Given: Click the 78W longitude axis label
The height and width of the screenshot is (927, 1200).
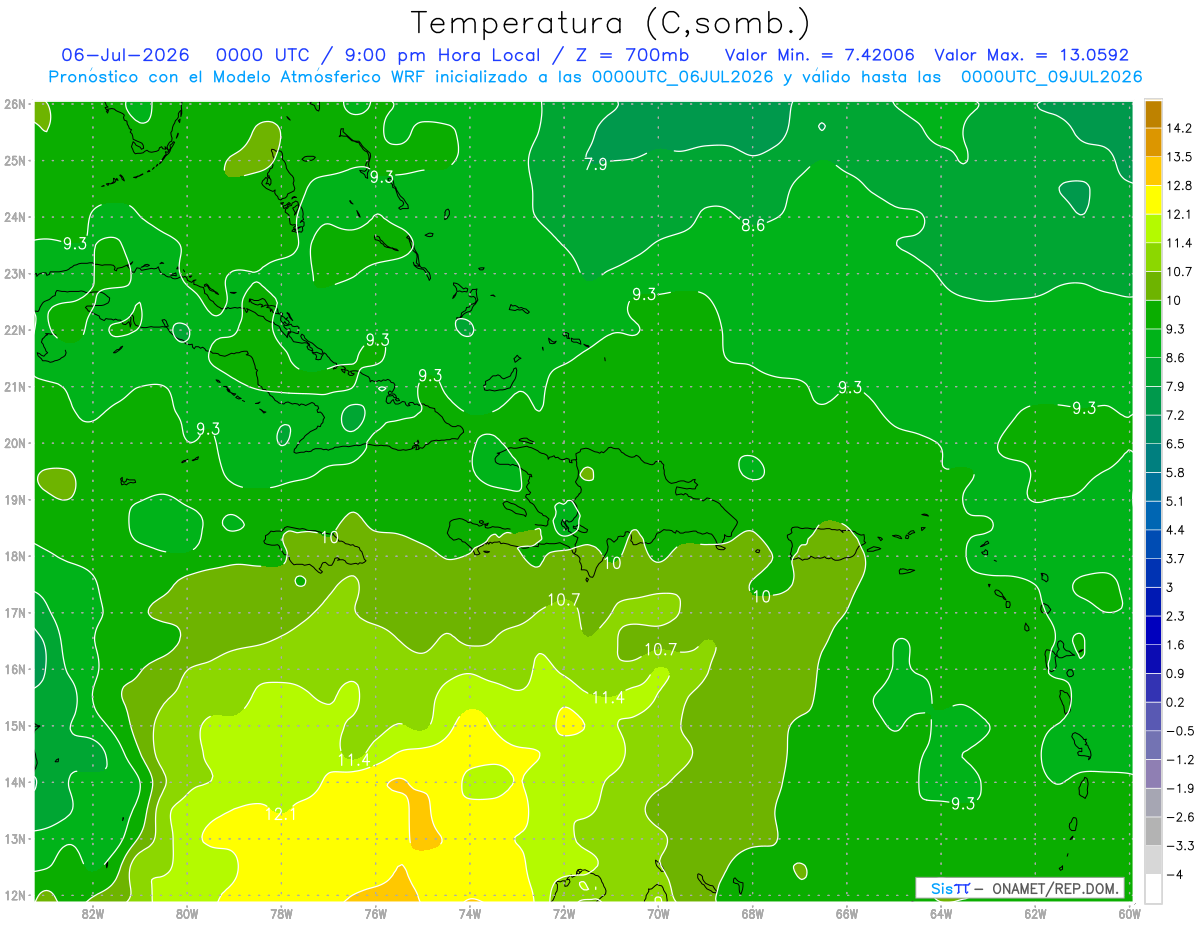Looking at the screenshot, I should (281, 912).
